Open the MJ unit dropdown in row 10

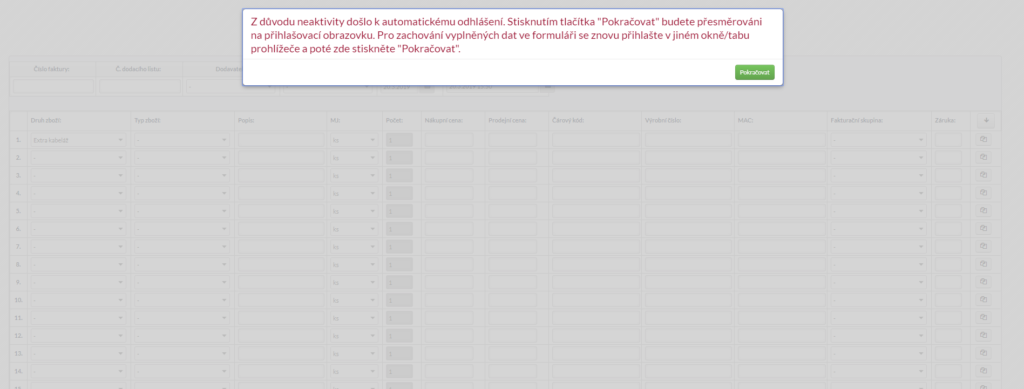click(x=354, y=300)
